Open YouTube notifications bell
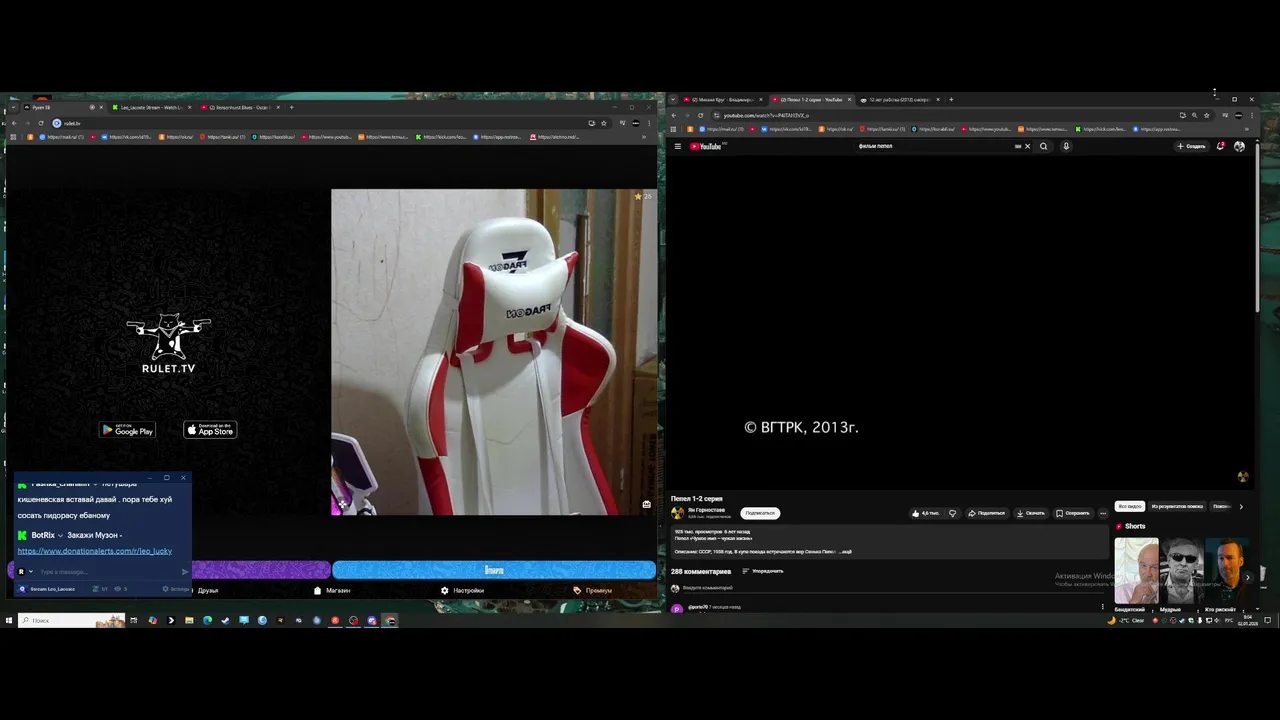The width and height of the screenshot is (1280, 720). click(x=1221, y=146)
